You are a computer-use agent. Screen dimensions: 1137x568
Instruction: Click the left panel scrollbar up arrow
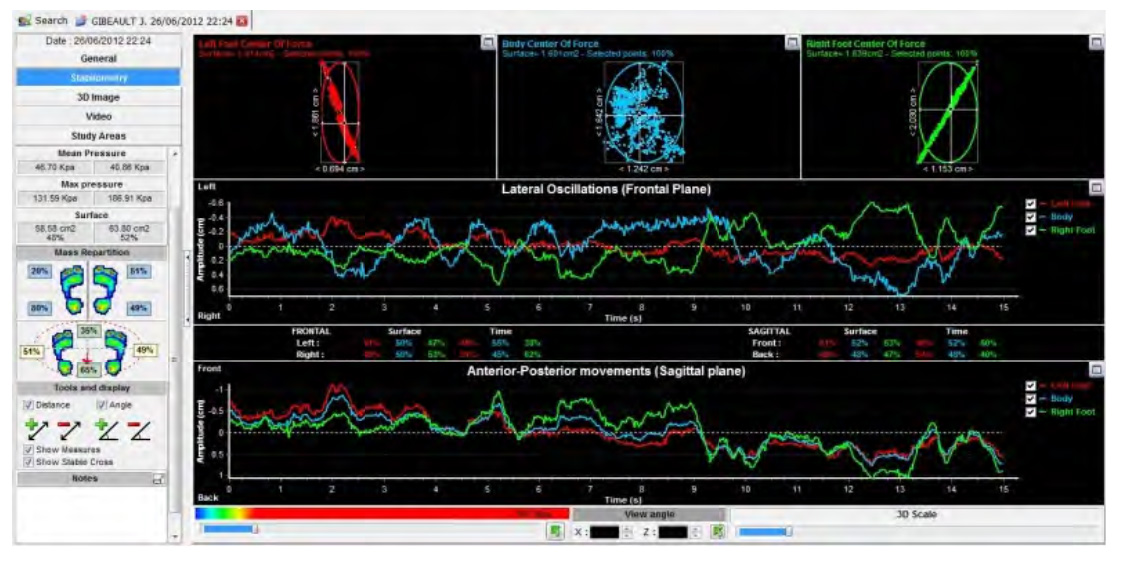[x=173, y=154]
